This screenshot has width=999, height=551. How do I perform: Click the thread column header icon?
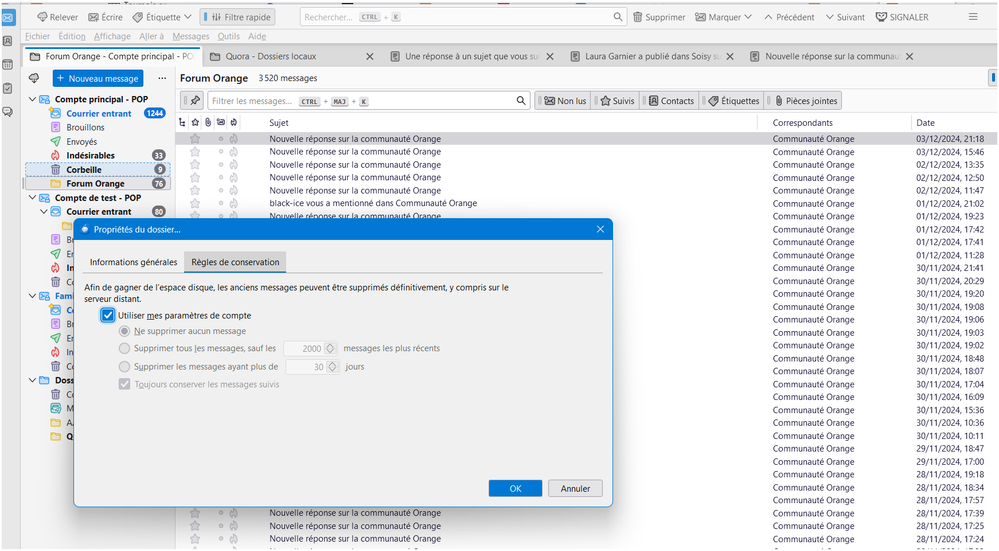tap(182, 123)
